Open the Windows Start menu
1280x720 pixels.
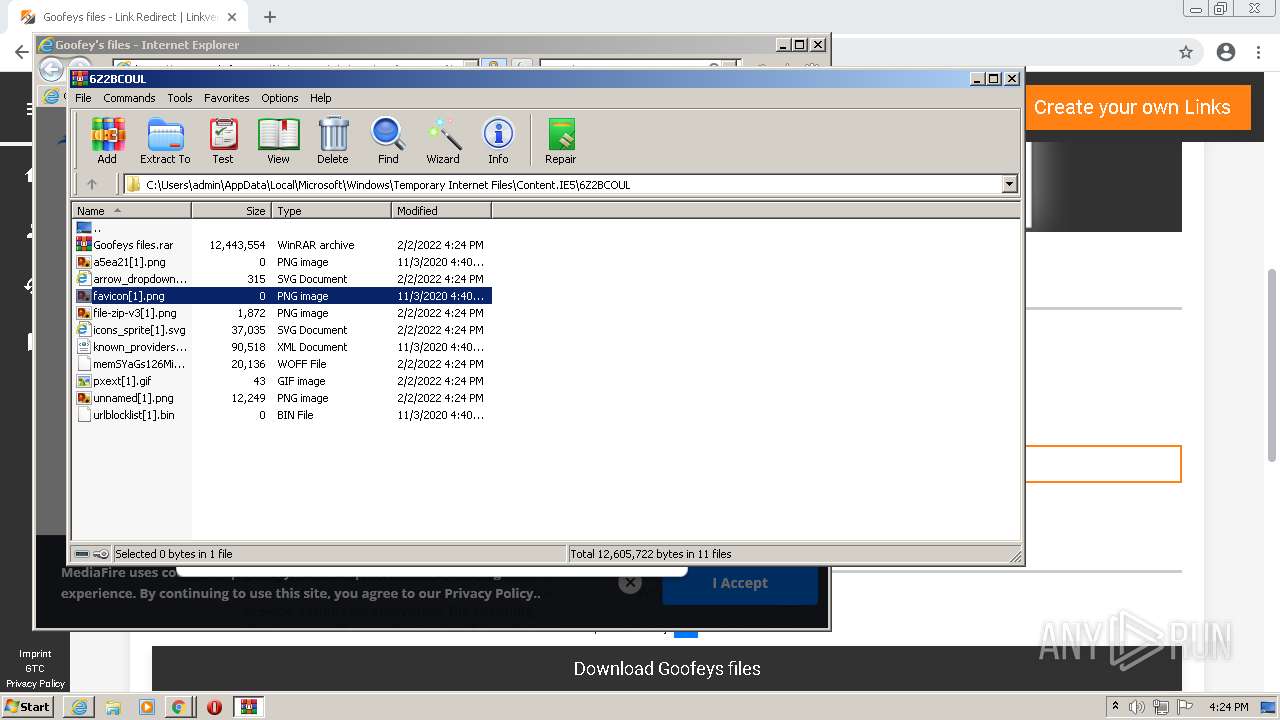(x=27, y=707)
